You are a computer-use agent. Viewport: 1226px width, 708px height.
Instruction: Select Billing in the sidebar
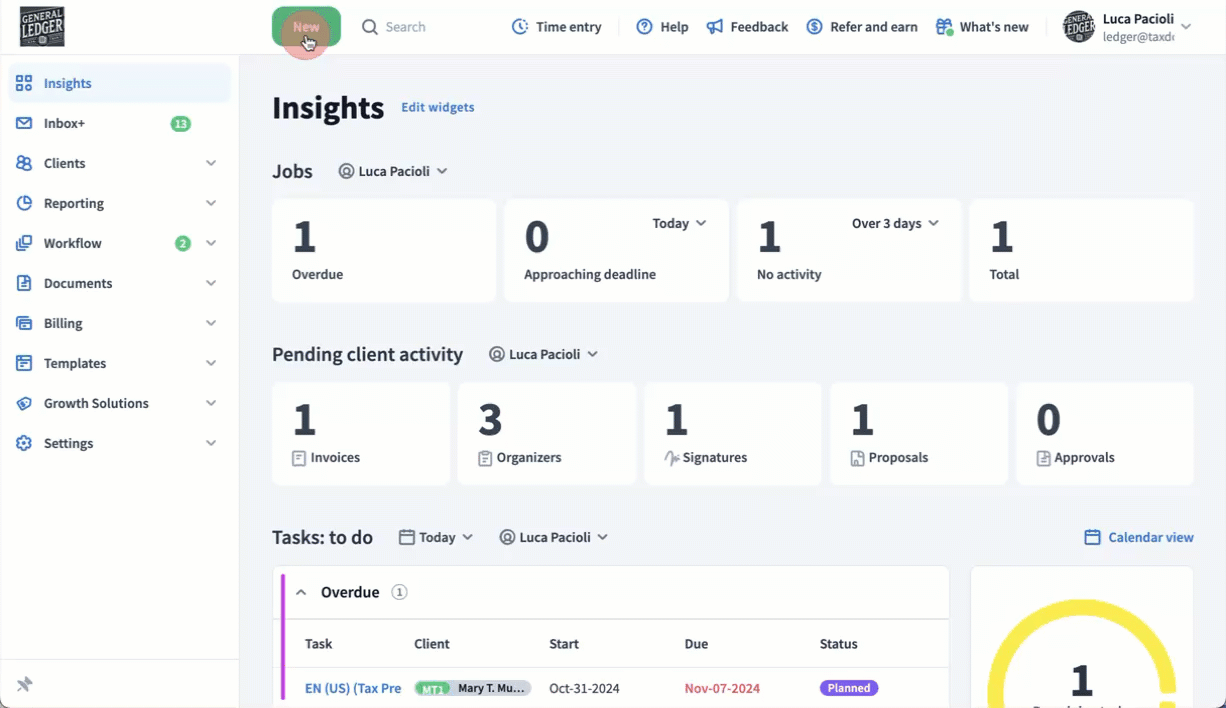pos(63,323)
